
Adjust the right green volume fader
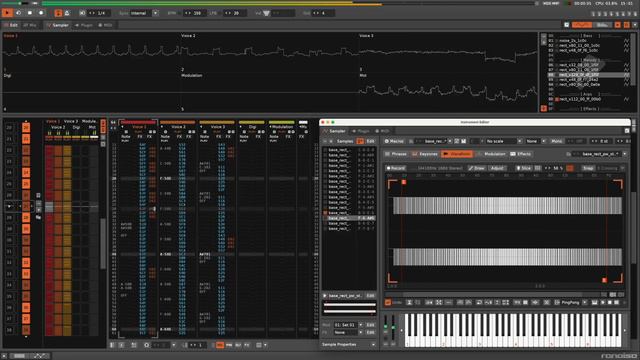click(393, 328)
